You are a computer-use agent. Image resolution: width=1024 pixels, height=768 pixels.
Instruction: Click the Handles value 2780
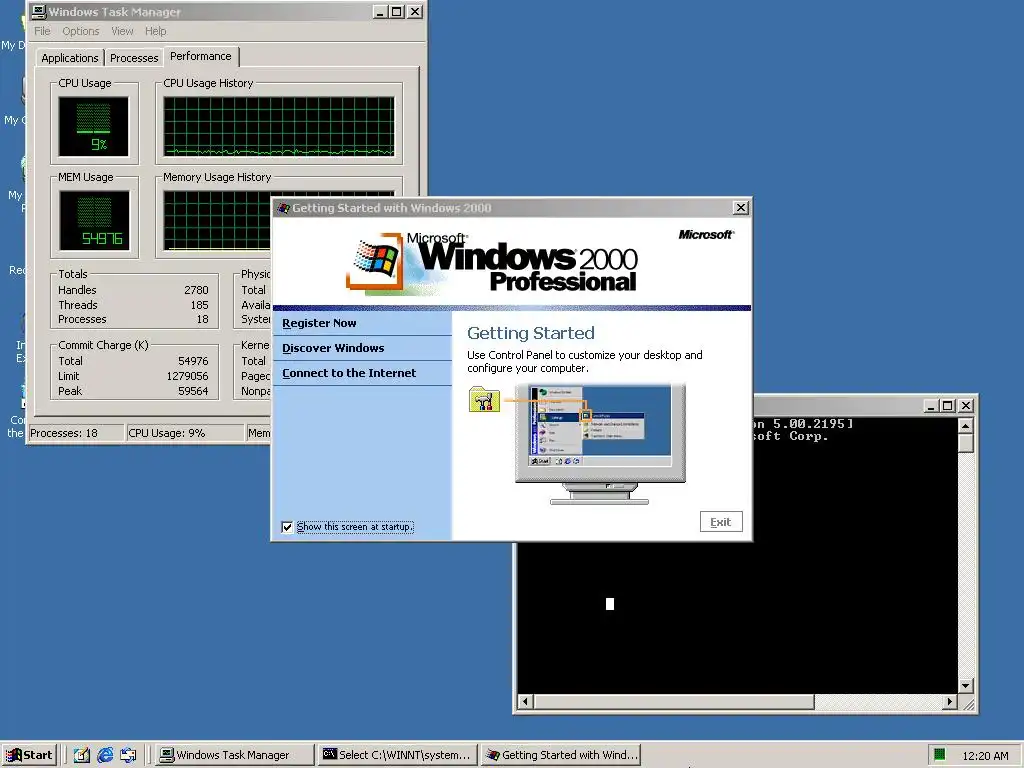(x=196, y=290)
